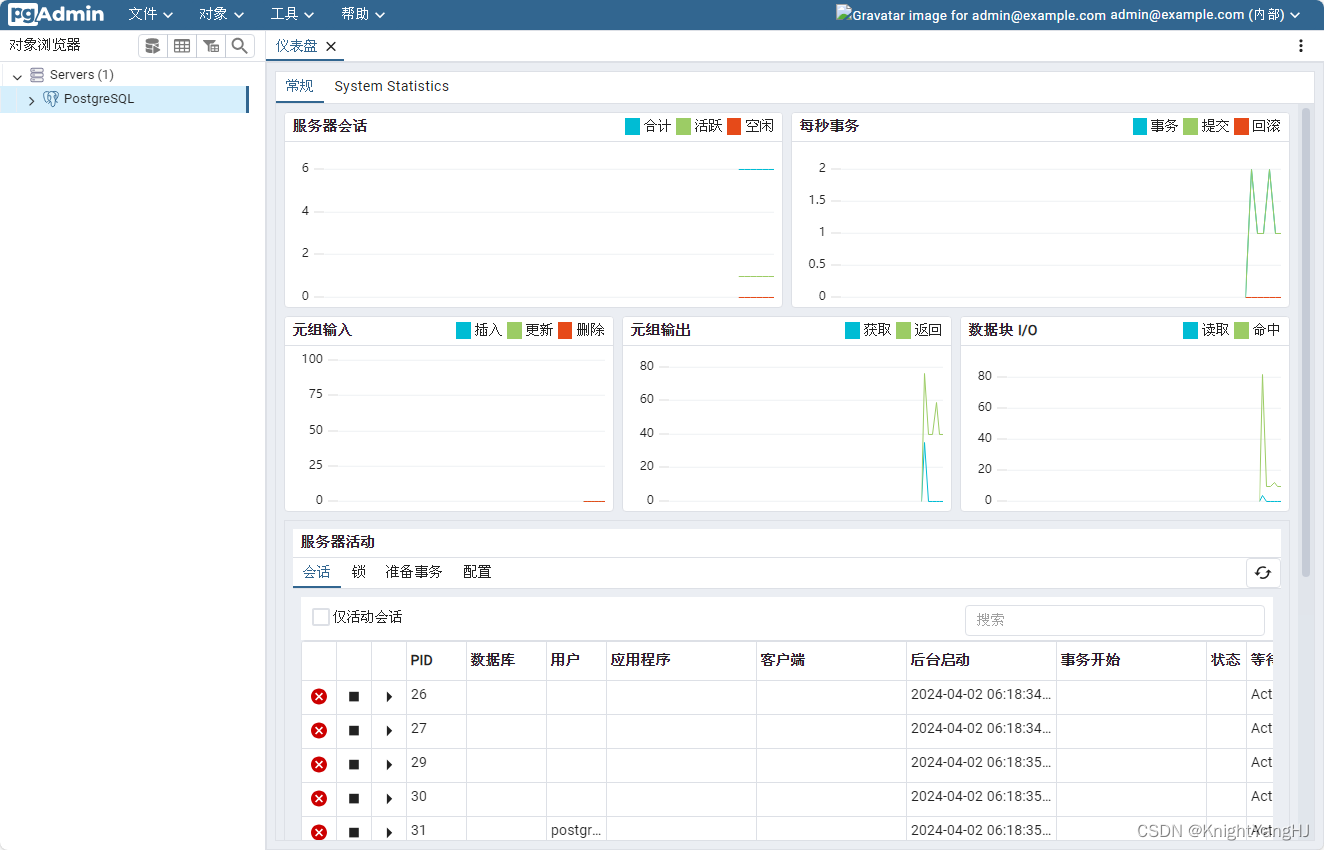Enable the 仅活动会话 checkbox

coord(321,617)
